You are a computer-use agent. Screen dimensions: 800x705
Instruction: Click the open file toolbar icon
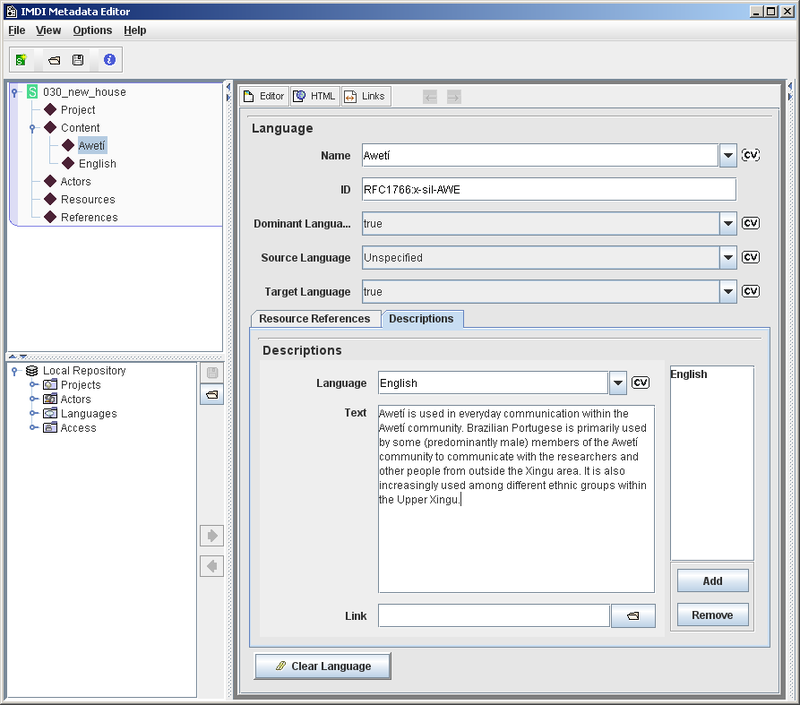[54, 60]
